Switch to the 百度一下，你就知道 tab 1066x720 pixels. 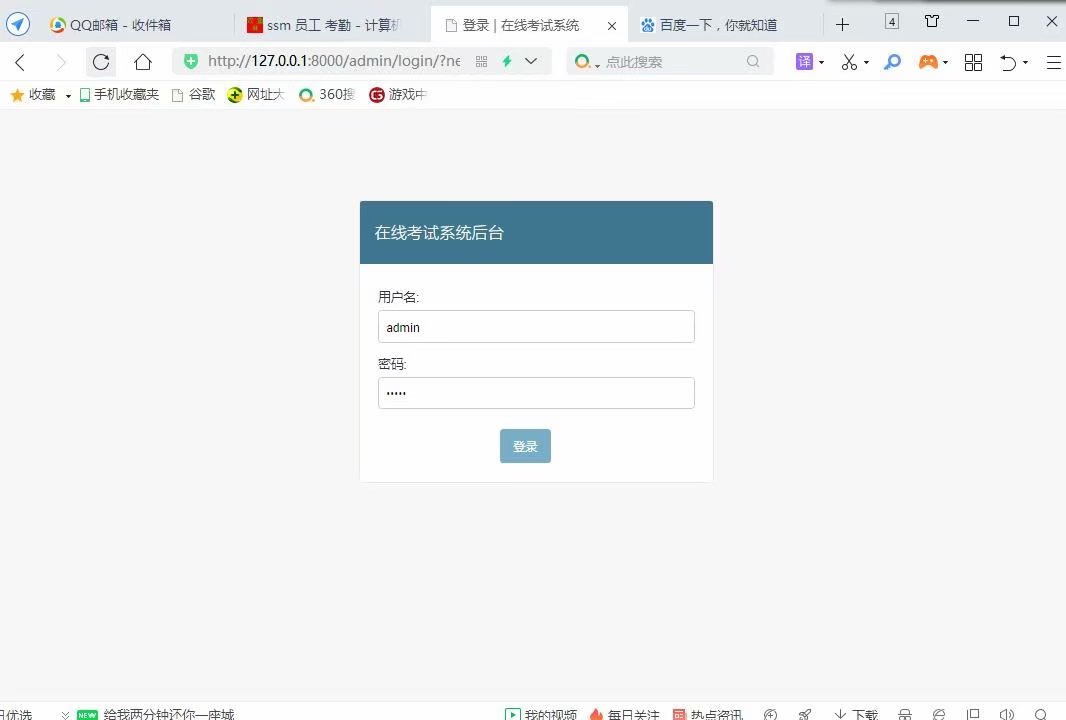[709, 25]
